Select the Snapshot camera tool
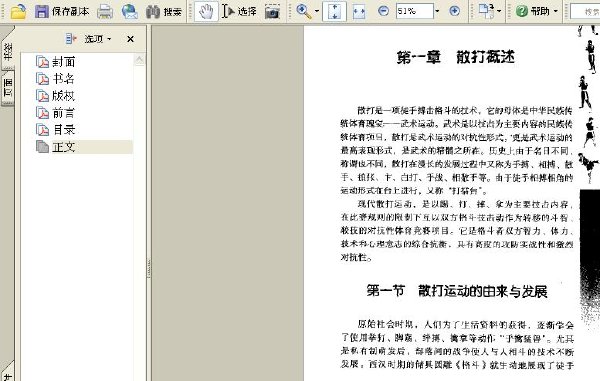The height and width of the screenshot is (381, 600). (272, 12)
